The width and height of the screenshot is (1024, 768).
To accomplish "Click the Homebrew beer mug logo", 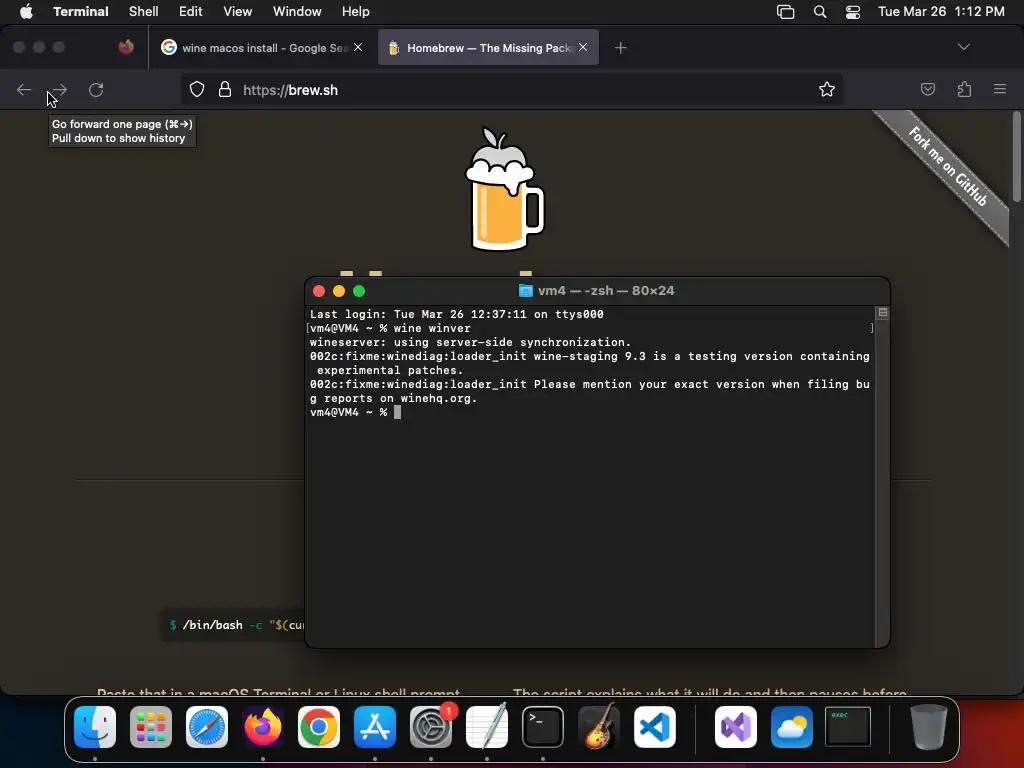I will 504,189.
